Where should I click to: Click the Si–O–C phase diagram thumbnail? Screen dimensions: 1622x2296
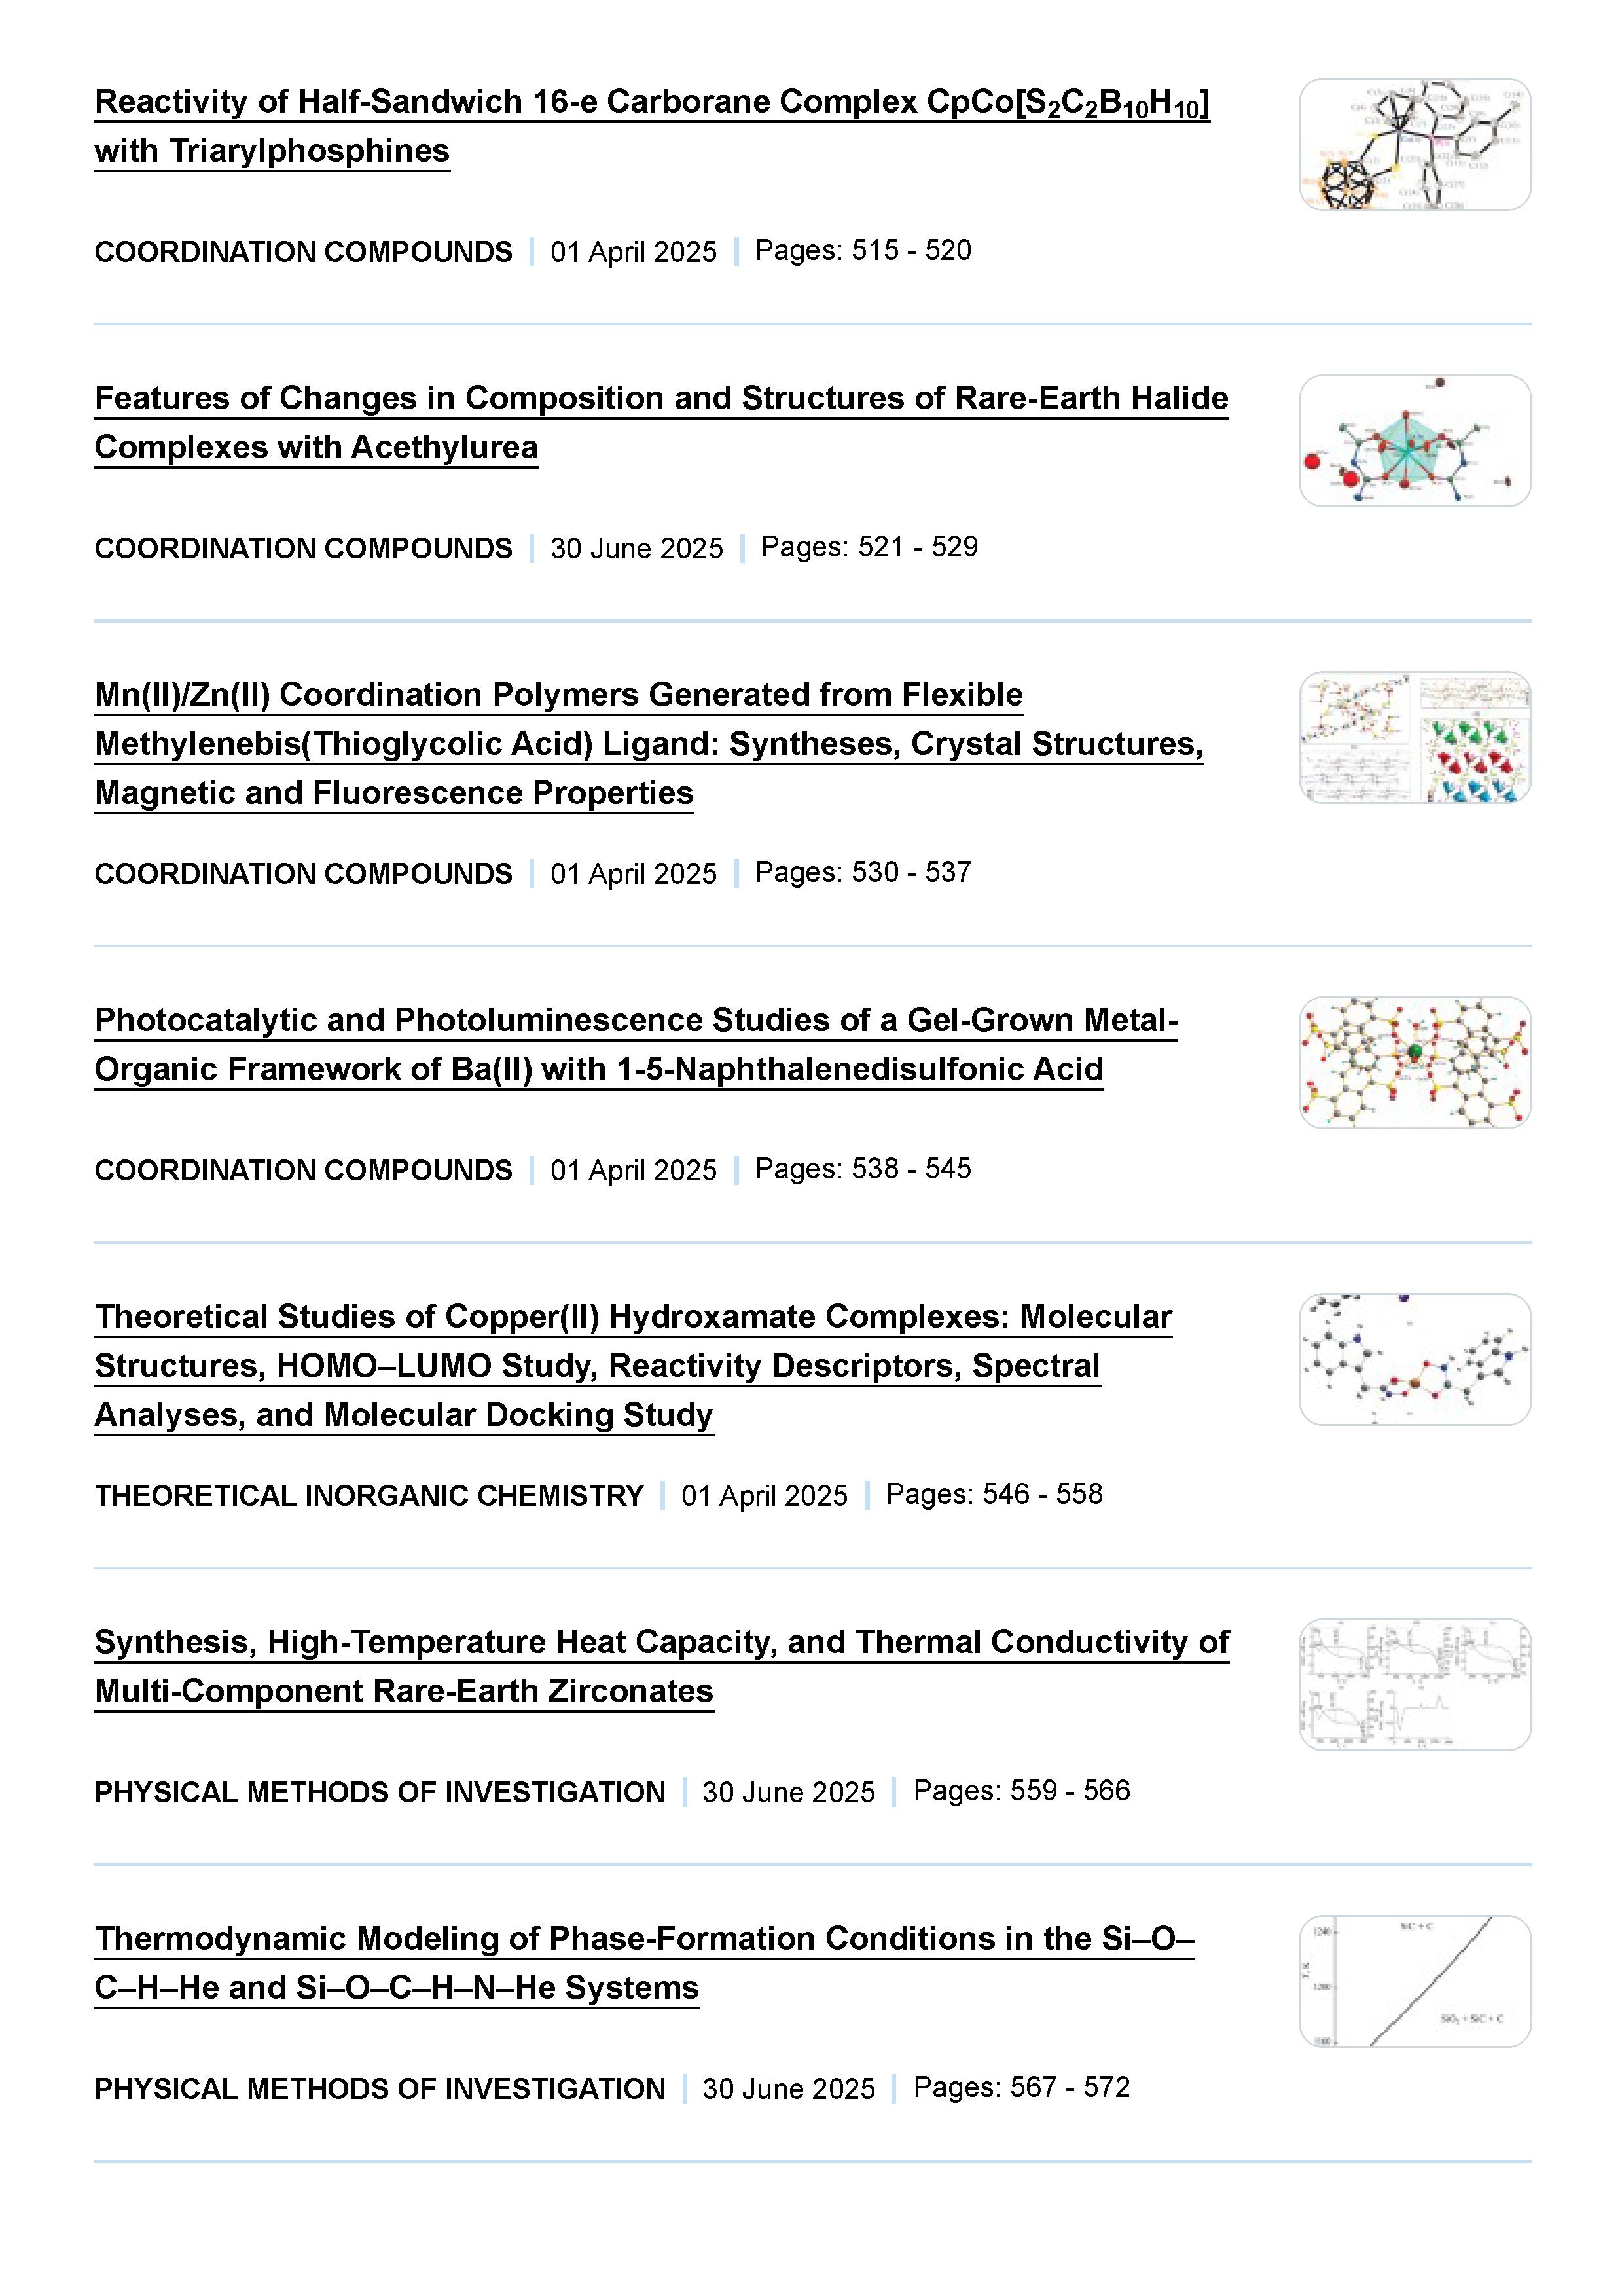point(1414,1982)
